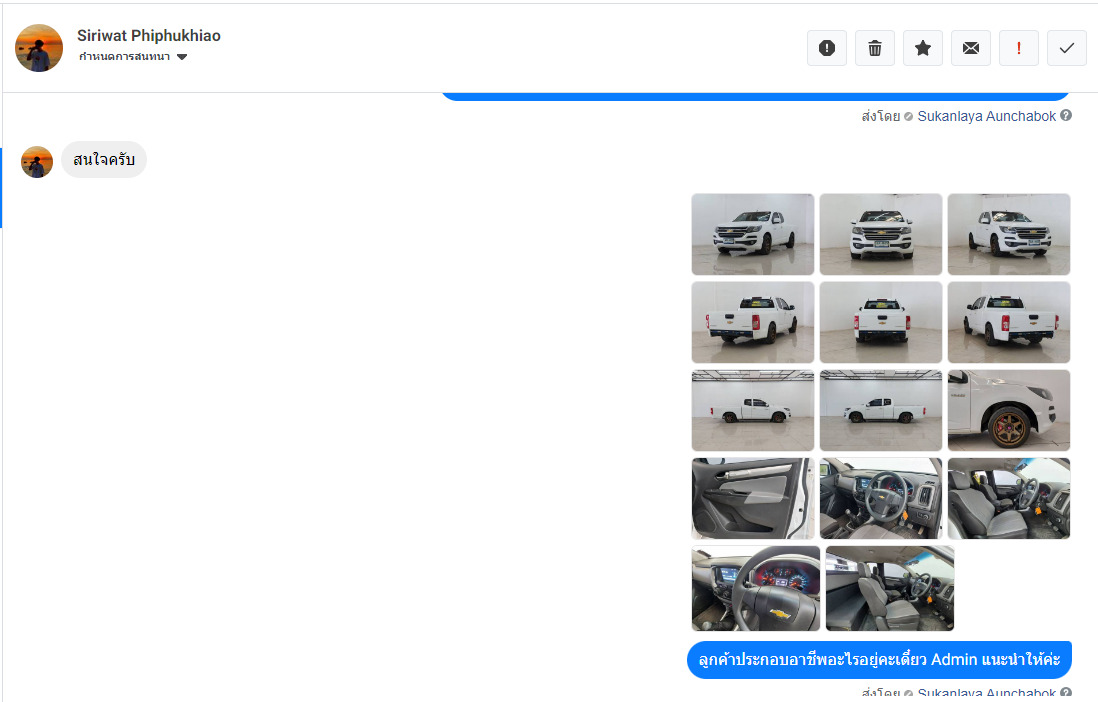This screenshot has width=1098, height=702.
Task: Open rear-right angle photo of the pickup
Action: click(753, 322)
